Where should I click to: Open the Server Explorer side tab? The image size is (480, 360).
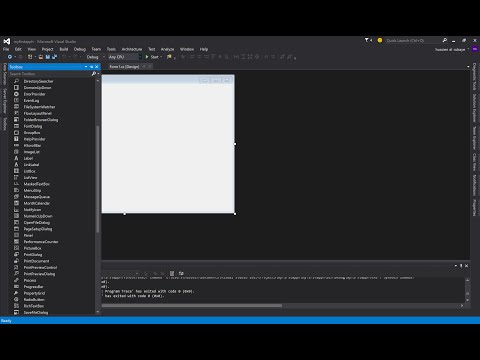click(x=5, y=101)
